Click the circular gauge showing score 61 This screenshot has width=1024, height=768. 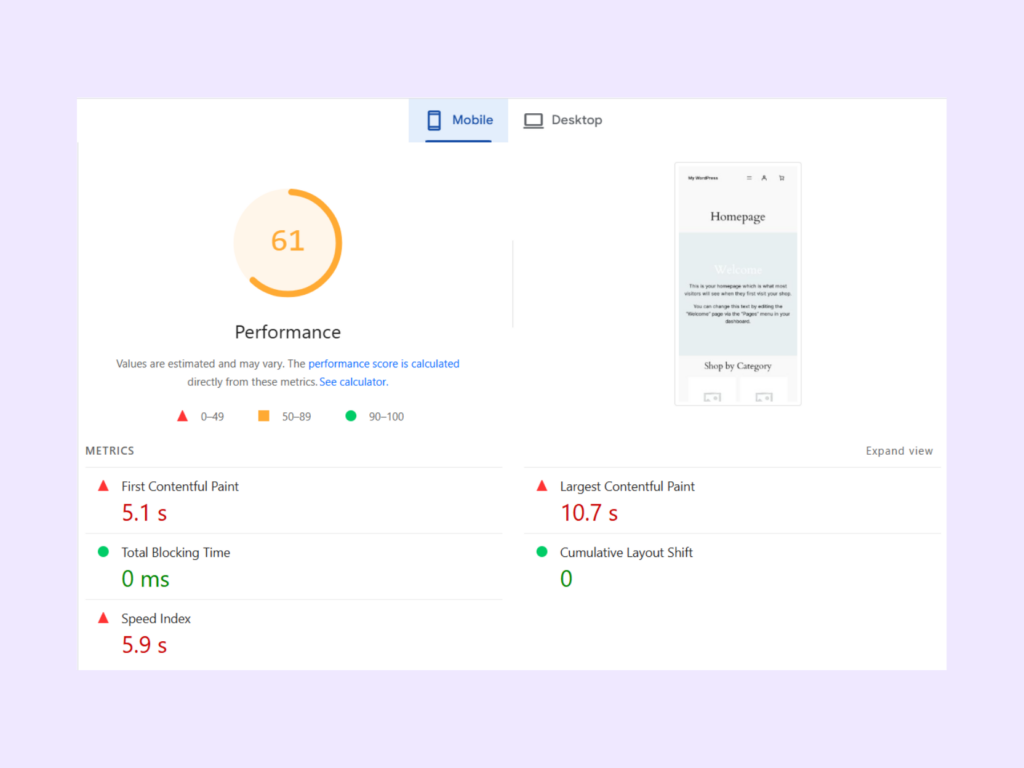point(288,241)
